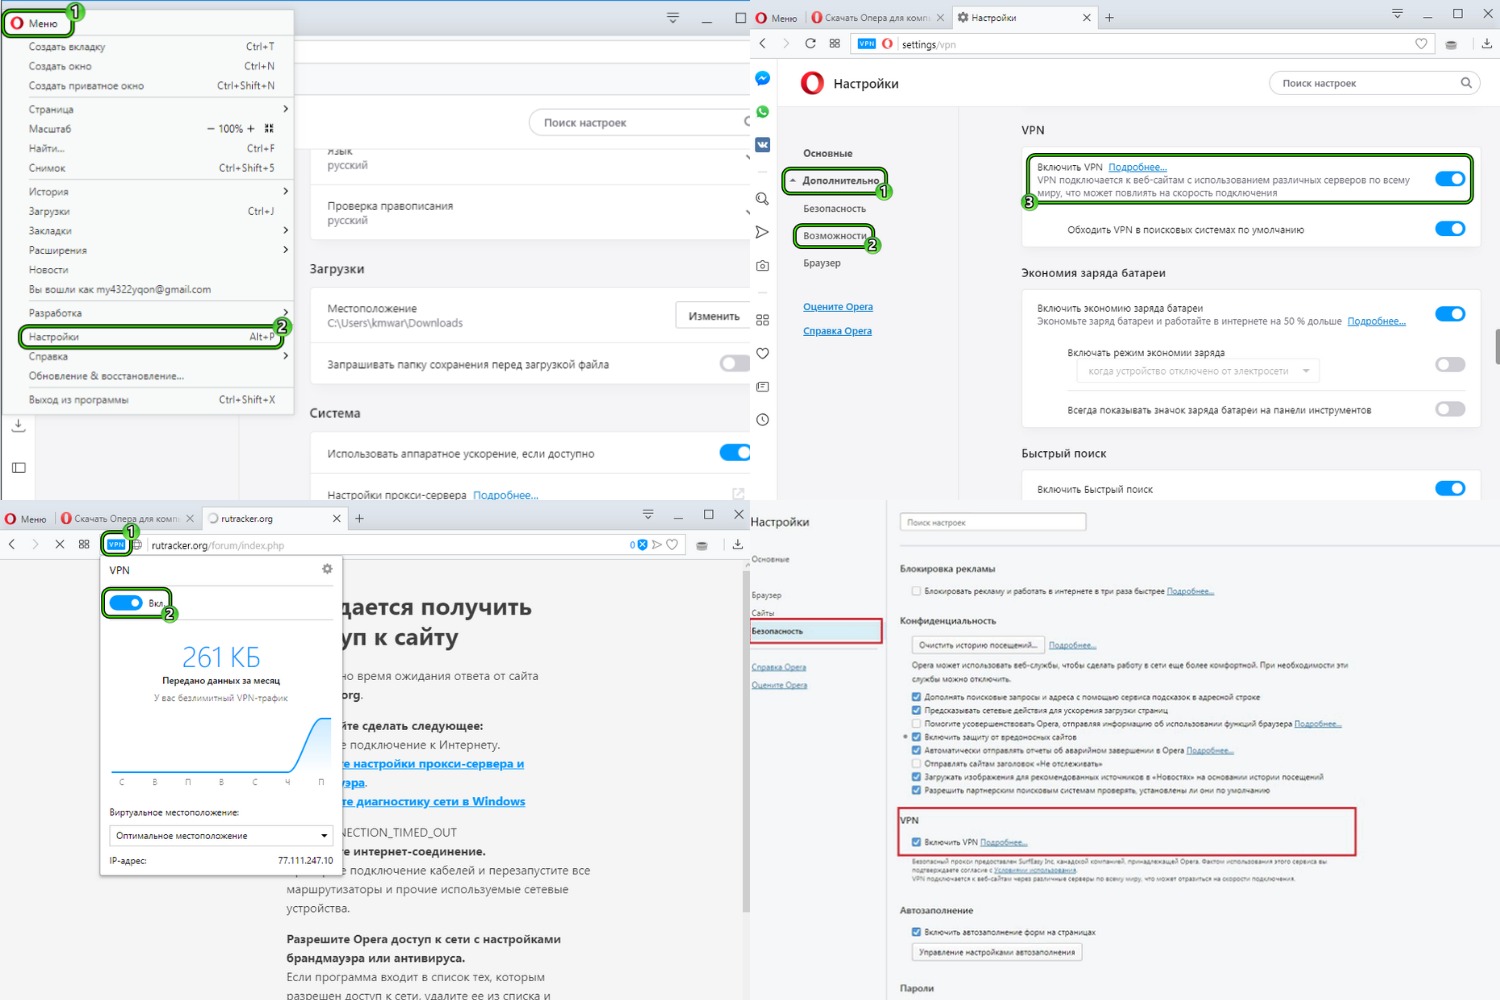The width and height of the screenshot is (1500, 1000).
Task: Open history clock icon in the sidebar
Action: click(x=762, y=420)
